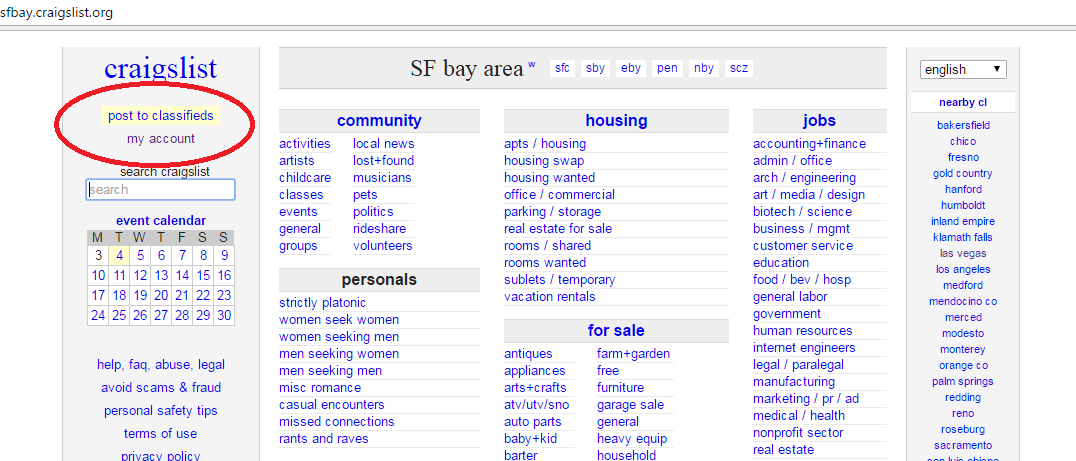Select day 4 in event calendar
The image size is (1076, 461).
[x=119, y=256]
